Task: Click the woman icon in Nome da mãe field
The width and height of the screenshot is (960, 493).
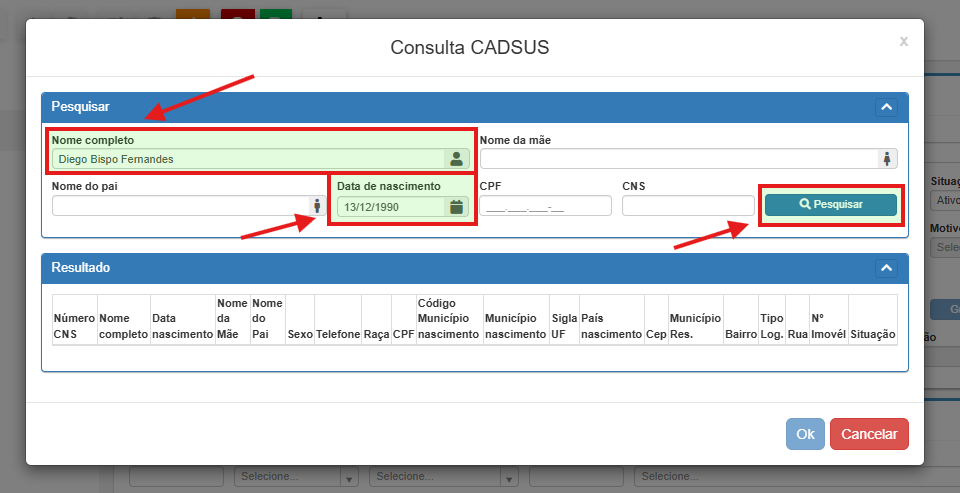Action: [886, 158]
